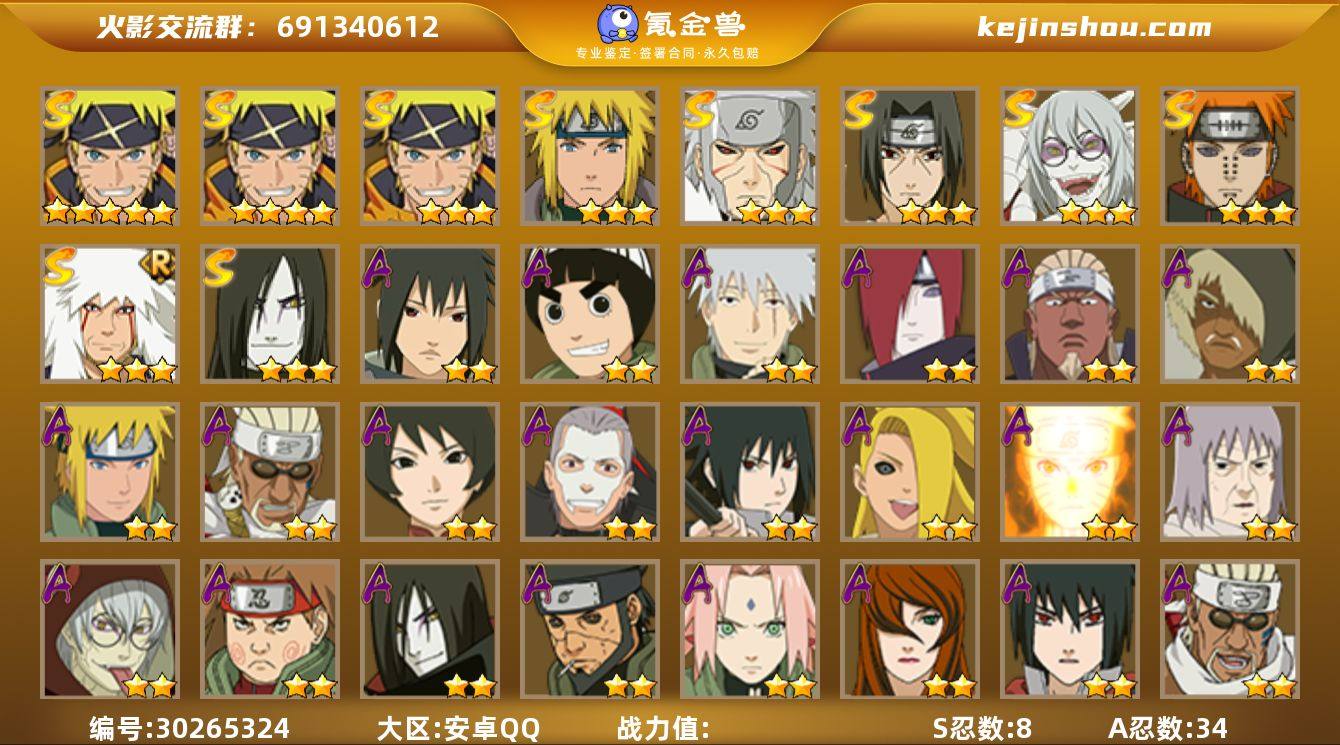Click the red-haired Nagato portrait
This screenshot has width=1340, height=745.
pyautogui.click(x=909, y=313)
